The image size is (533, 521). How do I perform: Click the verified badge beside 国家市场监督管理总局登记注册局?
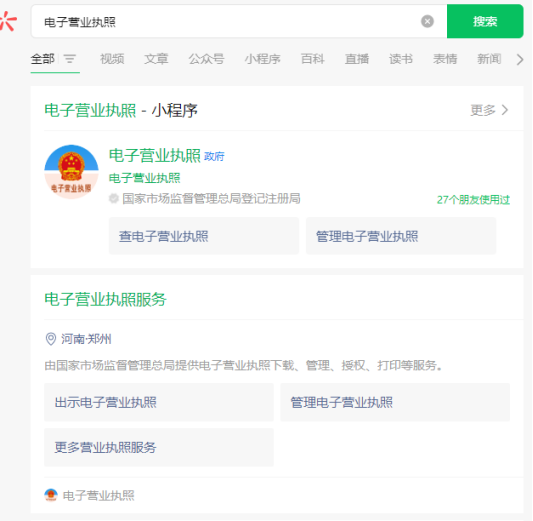114,198
